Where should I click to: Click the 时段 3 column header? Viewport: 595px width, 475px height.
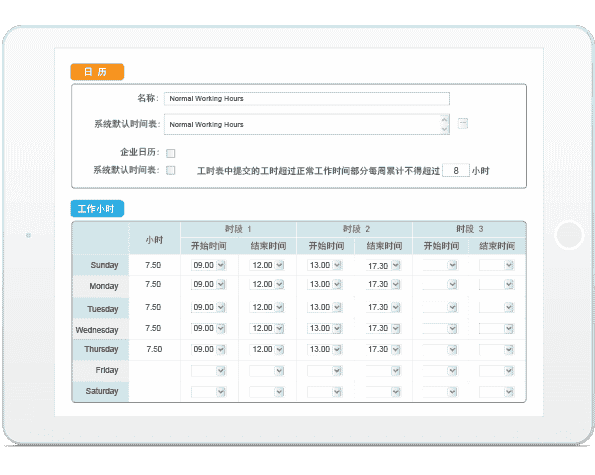point(470,229)
